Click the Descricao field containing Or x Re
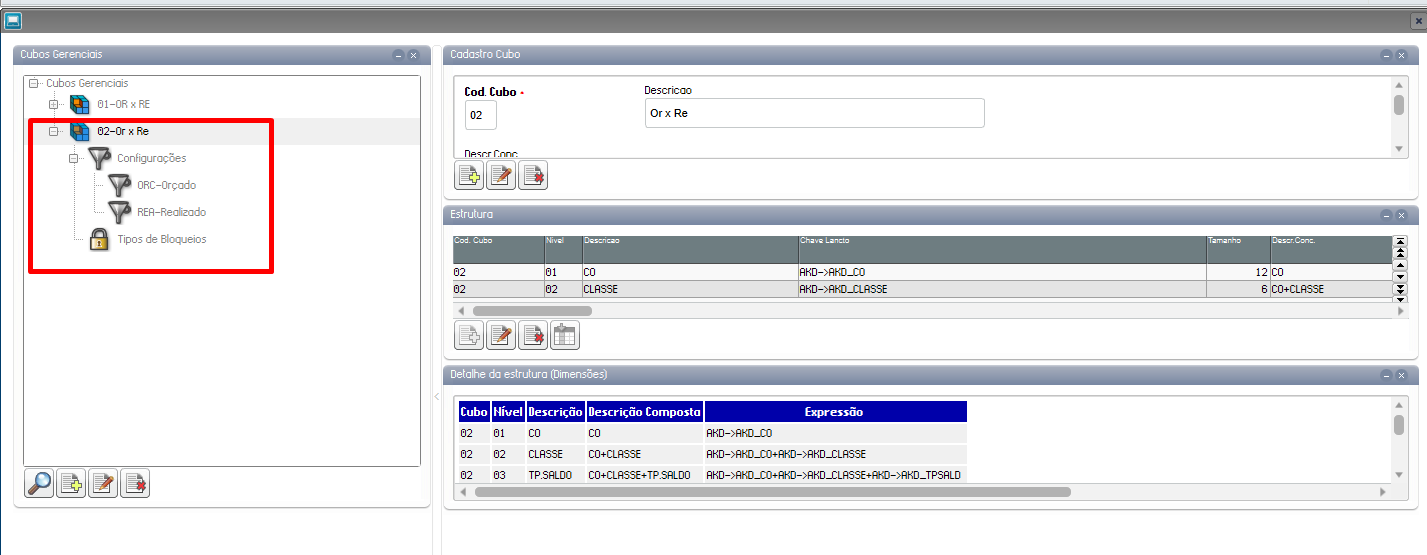The width and height of the screenshot is (1427, 555). [814, 113]
